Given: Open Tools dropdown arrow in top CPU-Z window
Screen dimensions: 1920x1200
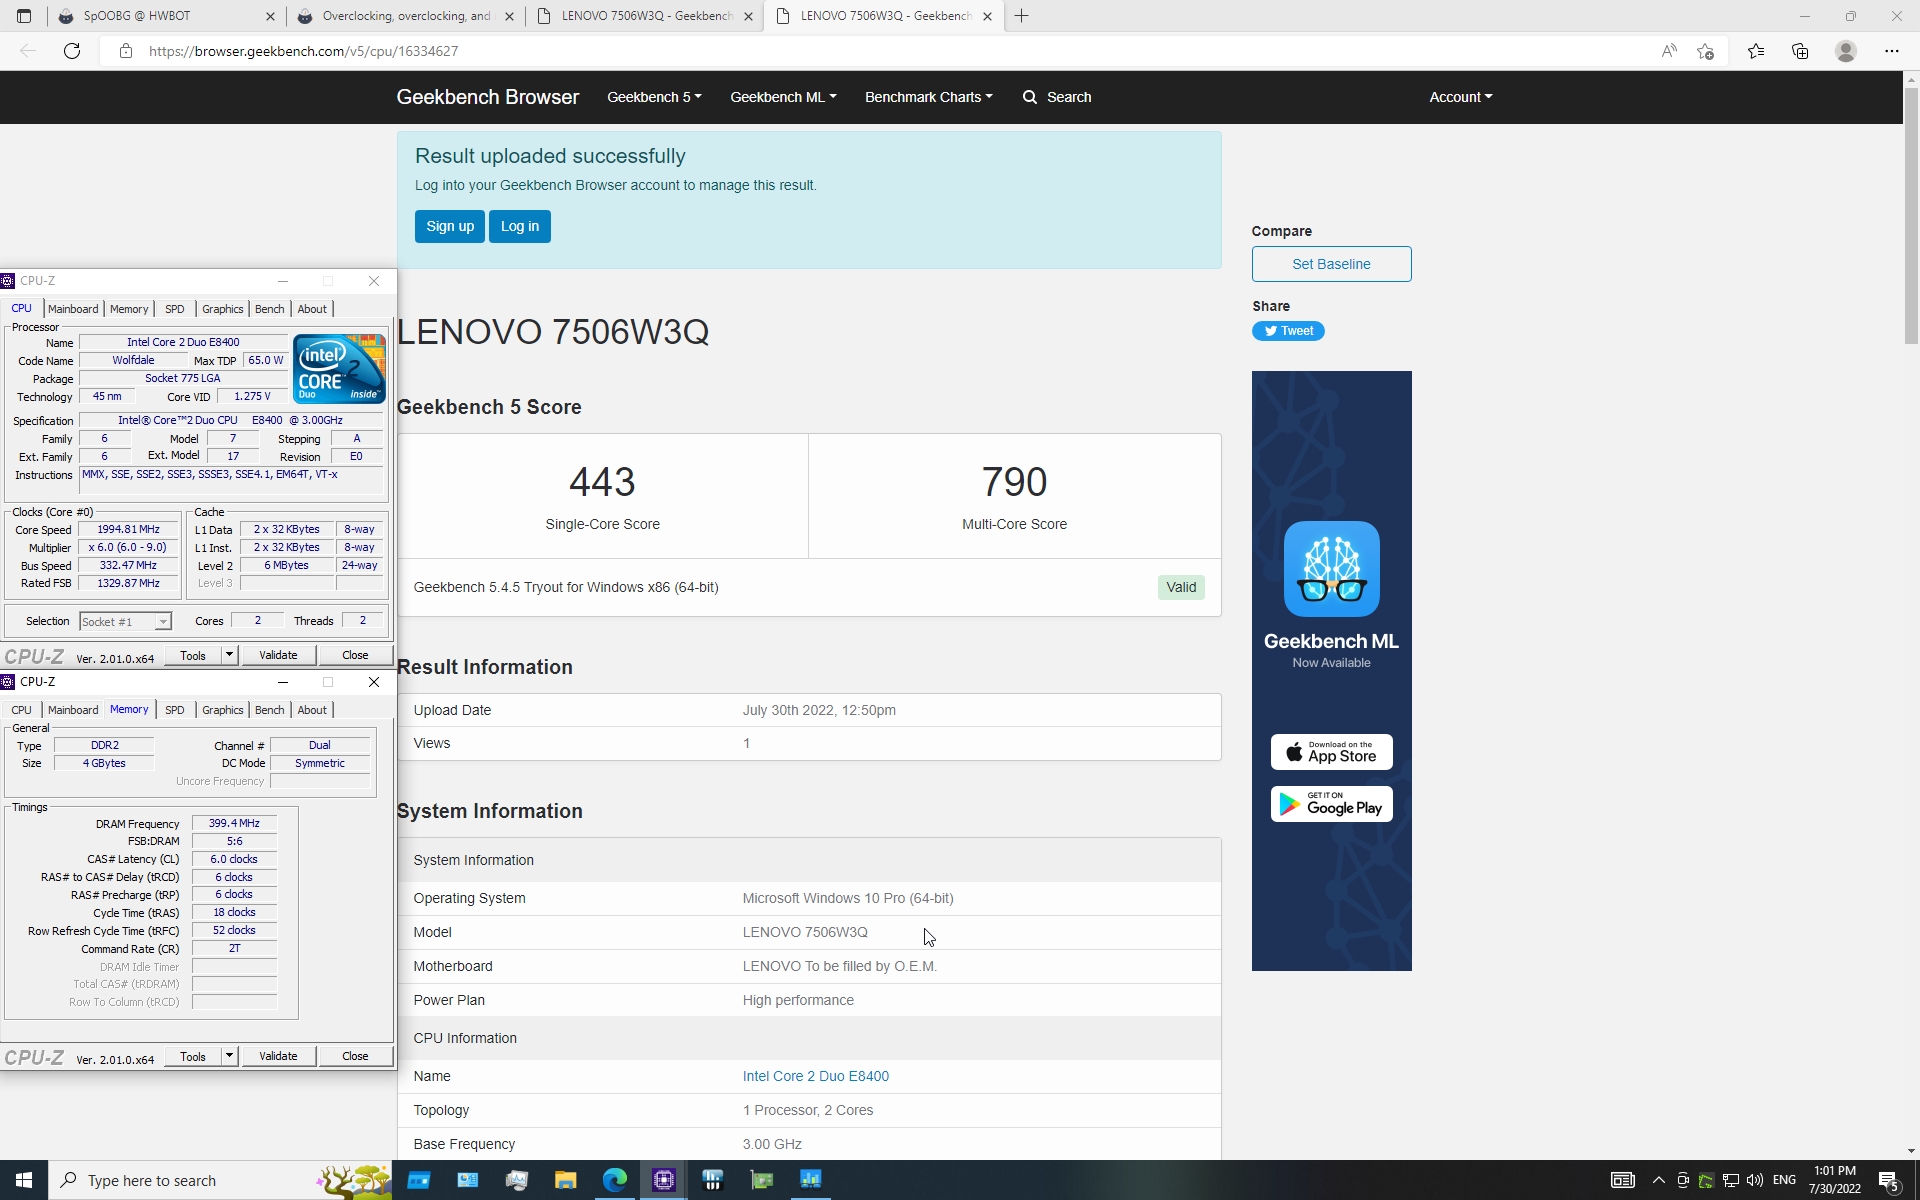Looking at the screenshot, I should (229, 655).
